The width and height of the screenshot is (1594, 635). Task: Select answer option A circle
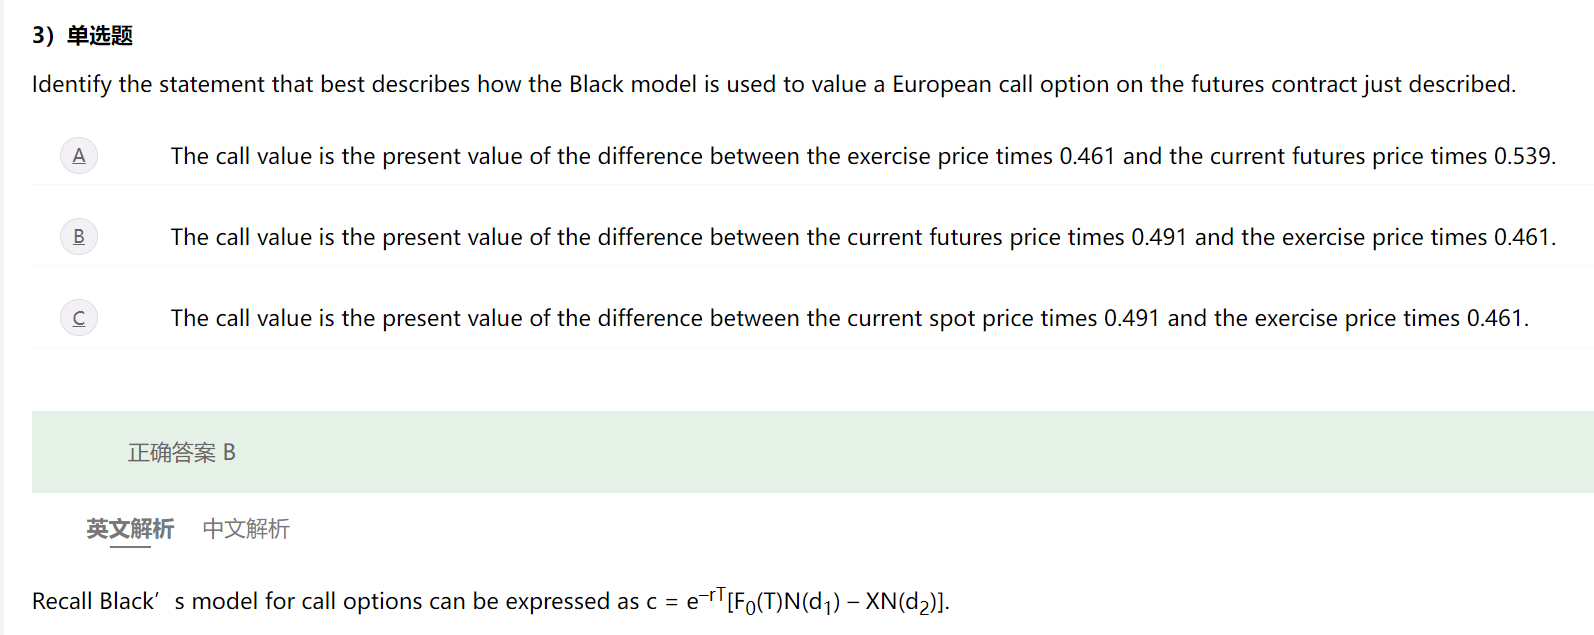click(x=79, y=156)
